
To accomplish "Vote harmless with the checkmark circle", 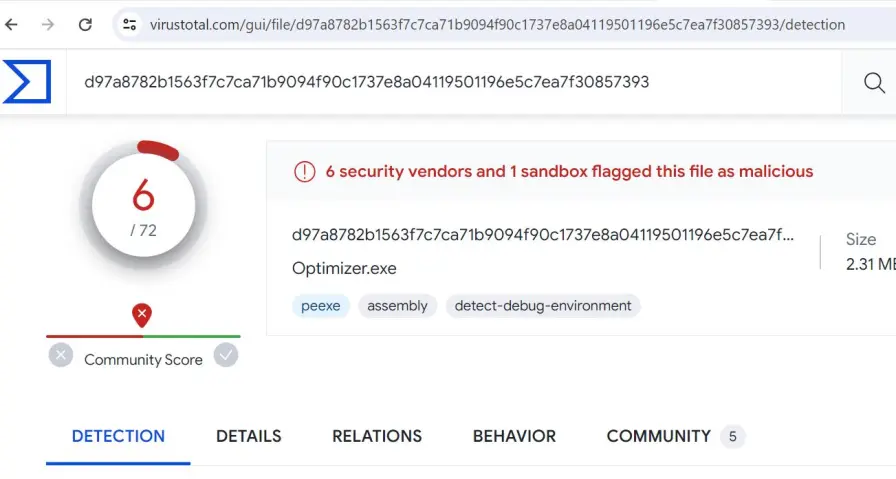I will [226, 356].
